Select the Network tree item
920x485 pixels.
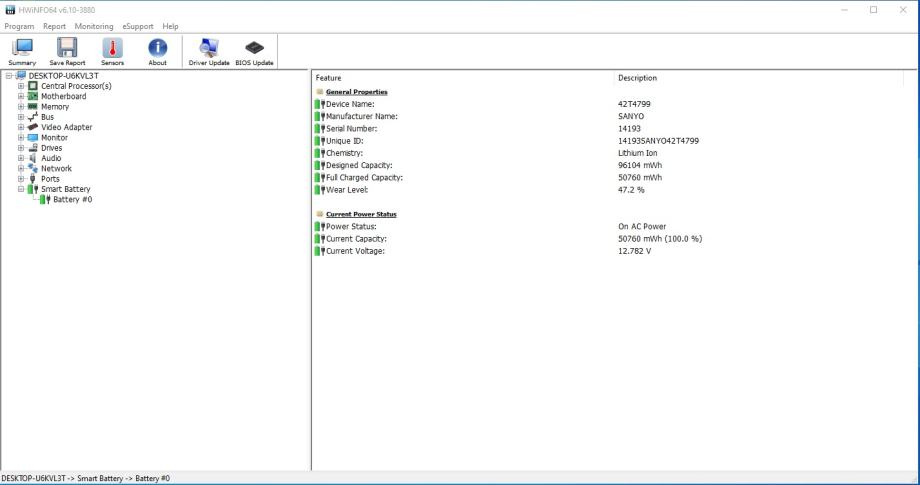coord(56,168)
